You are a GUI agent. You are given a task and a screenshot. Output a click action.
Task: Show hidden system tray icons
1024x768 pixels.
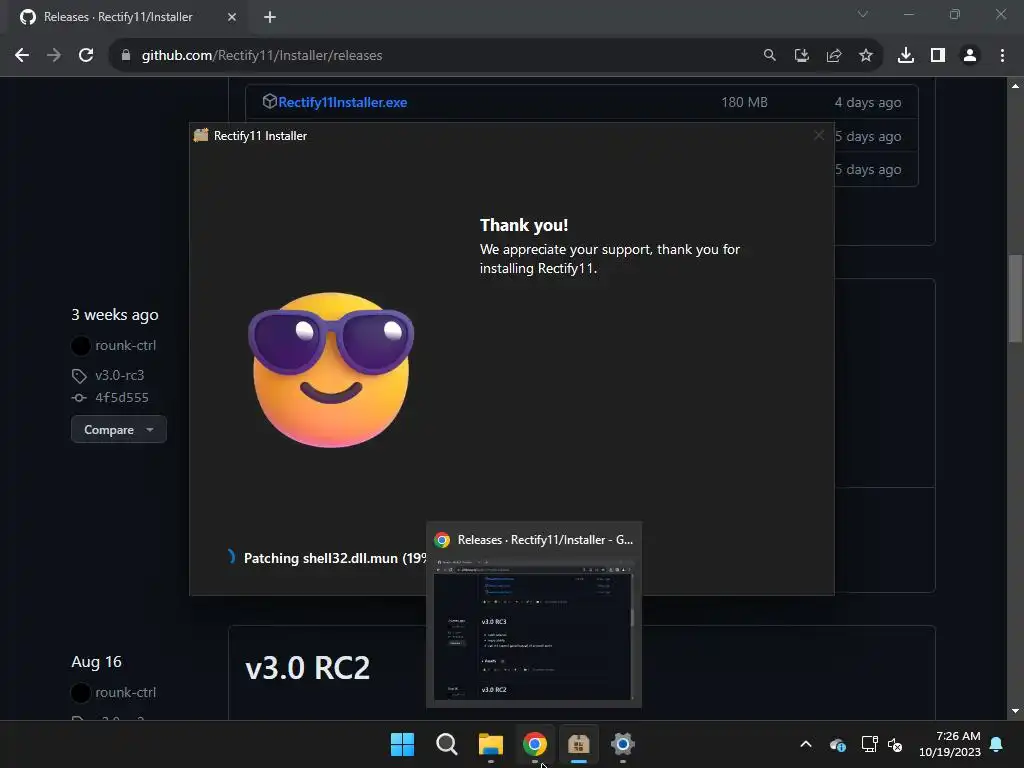click(x=806, y=744)
